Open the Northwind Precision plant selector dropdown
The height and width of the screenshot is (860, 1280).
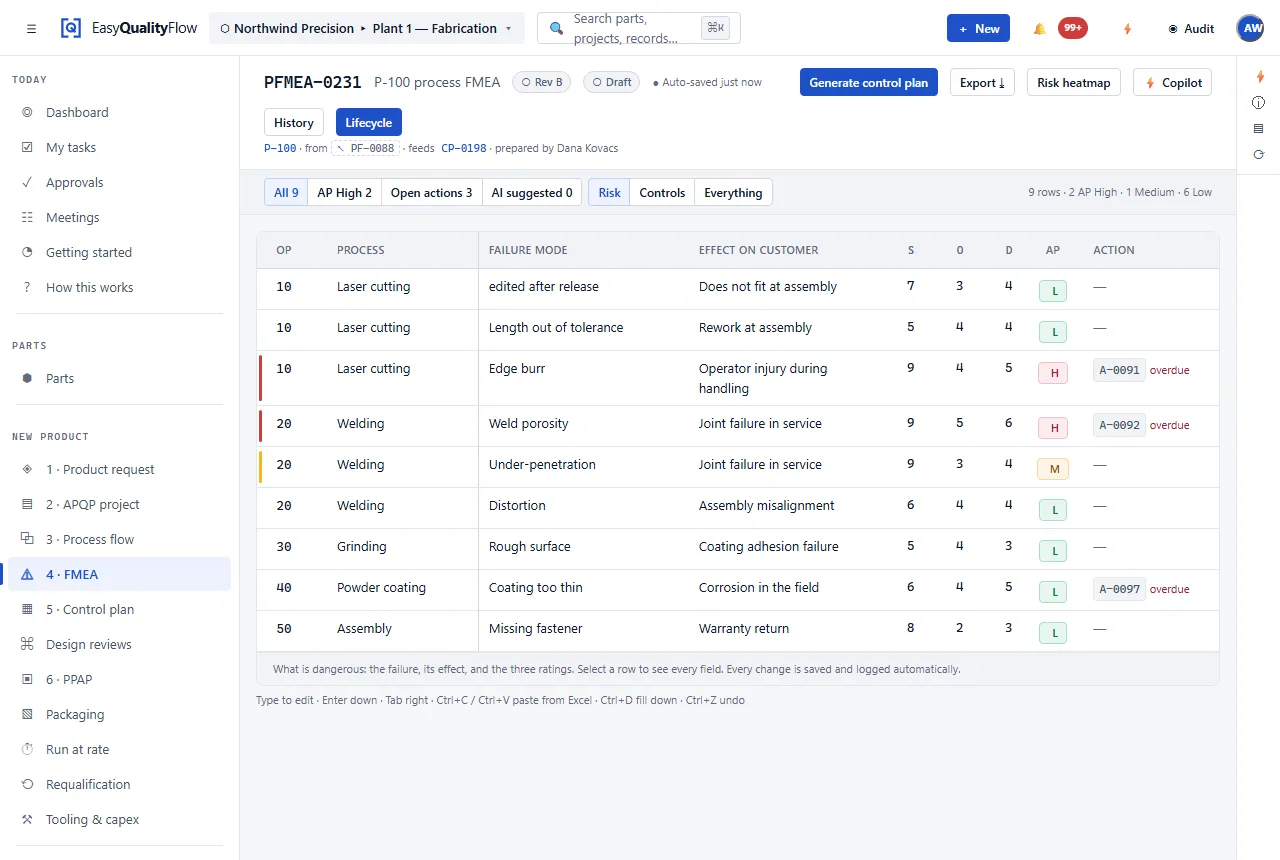point(366,28)
